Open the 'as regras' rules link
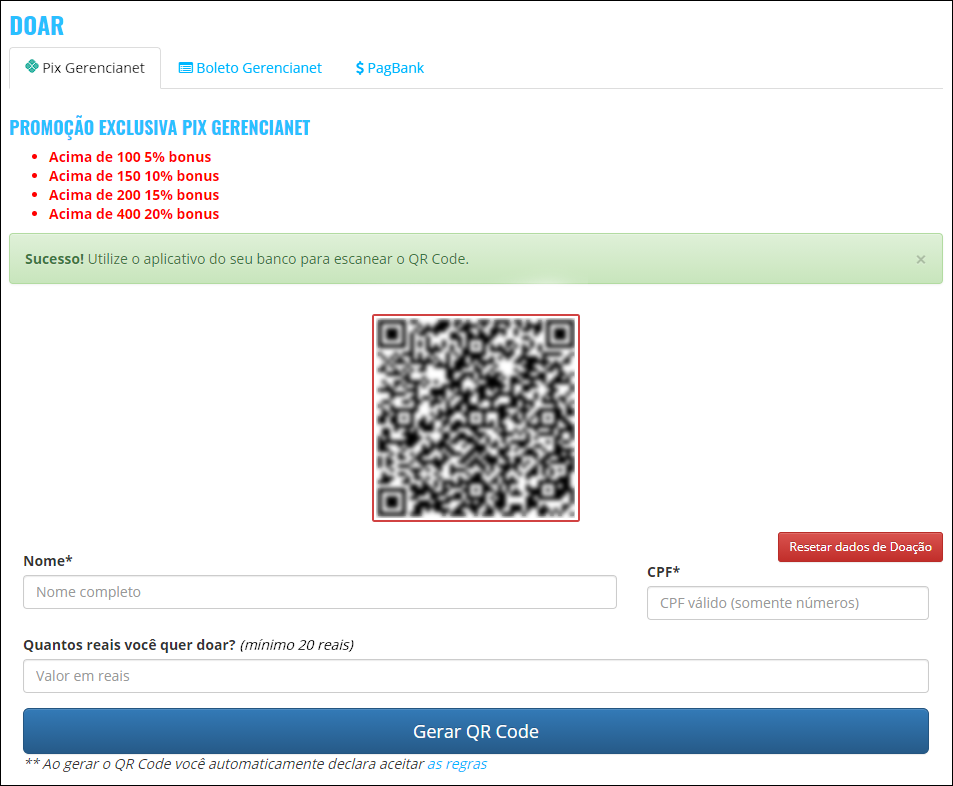This screenshot has width=953, height=786. click(x=457, y=764)
